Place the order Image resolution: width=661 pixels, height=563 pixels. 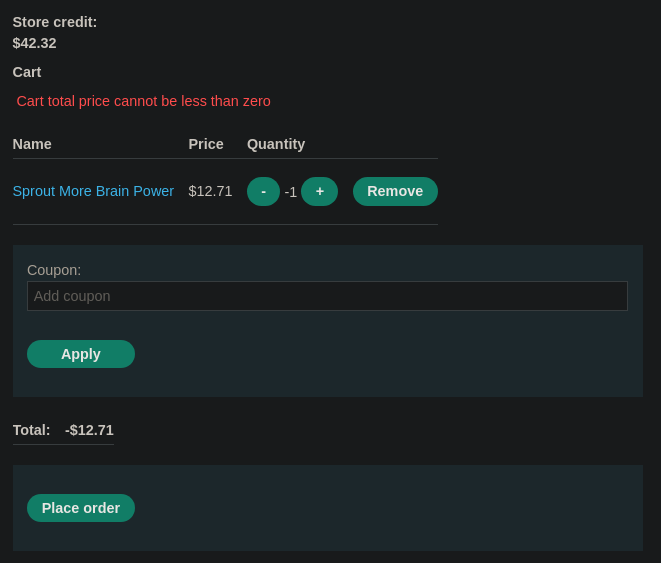click(x=81, y=508)
